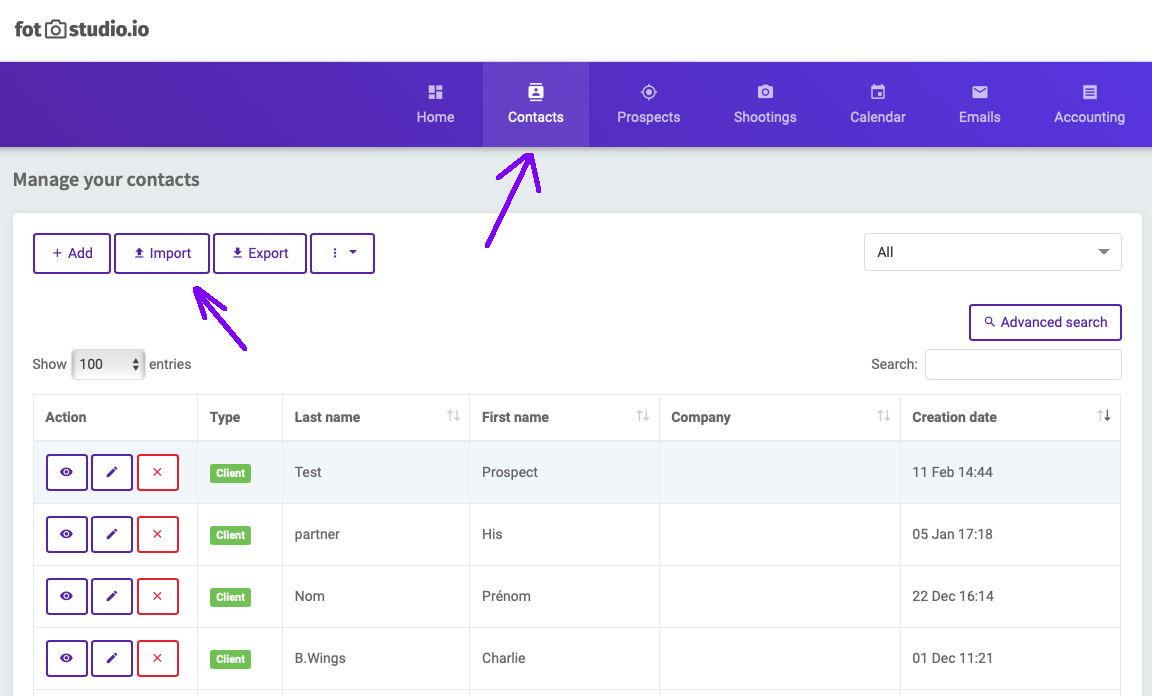
Task: View the partner His contact (eye icon)
Action: (x=67, y=534)
